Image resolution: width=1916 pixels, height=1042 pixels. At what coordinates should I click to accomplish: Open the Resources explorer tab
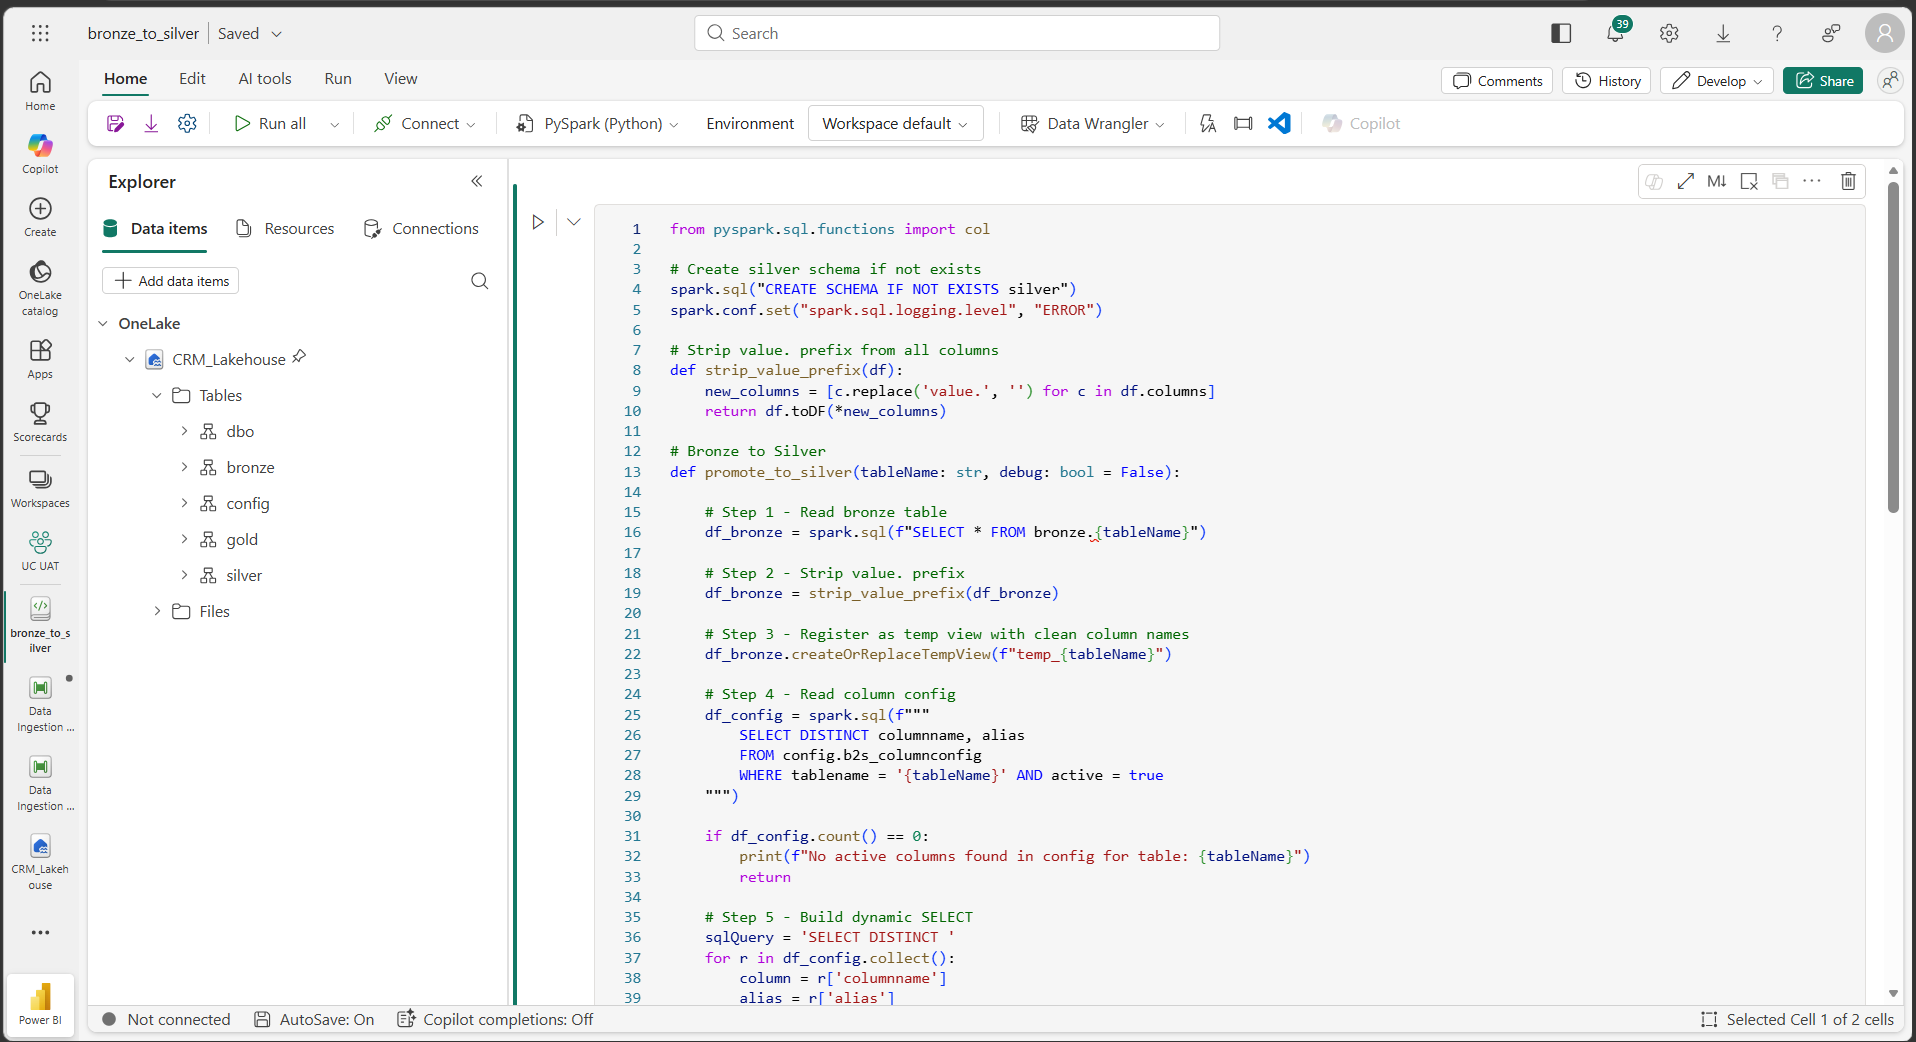coord(285,229)
